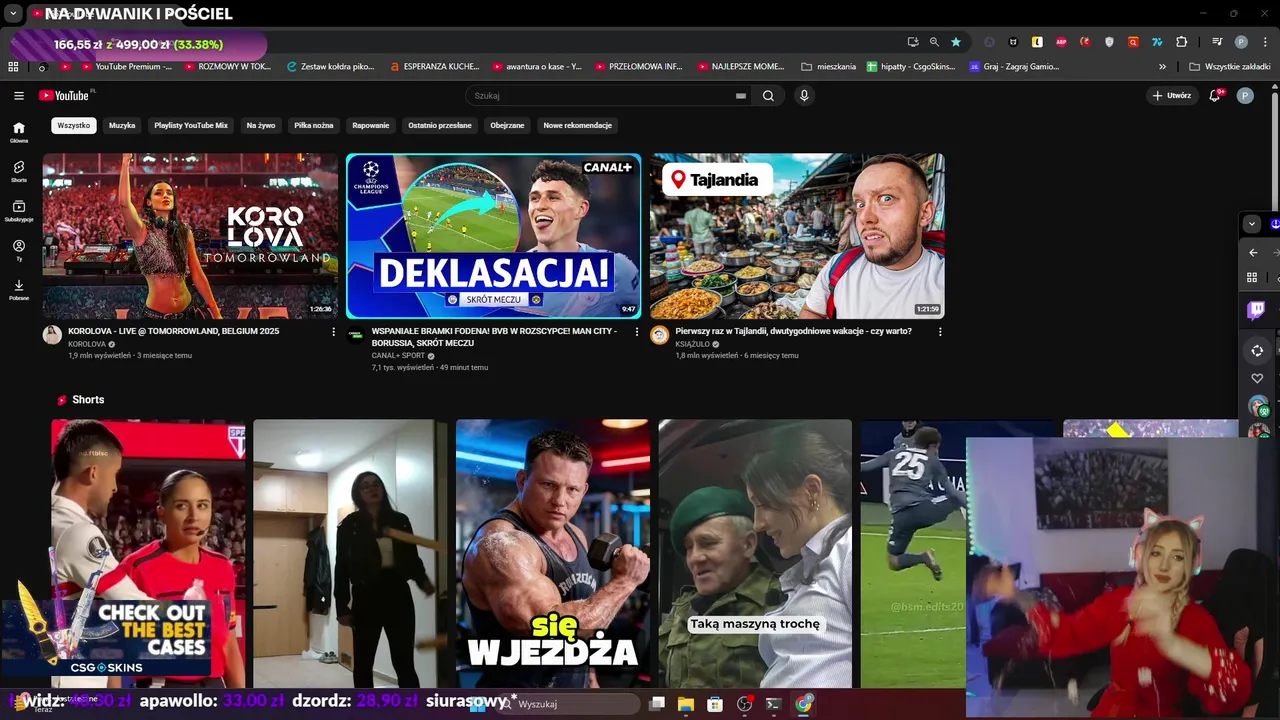
Task: Open options menu for Korolova video
Action: coord(334,332)
